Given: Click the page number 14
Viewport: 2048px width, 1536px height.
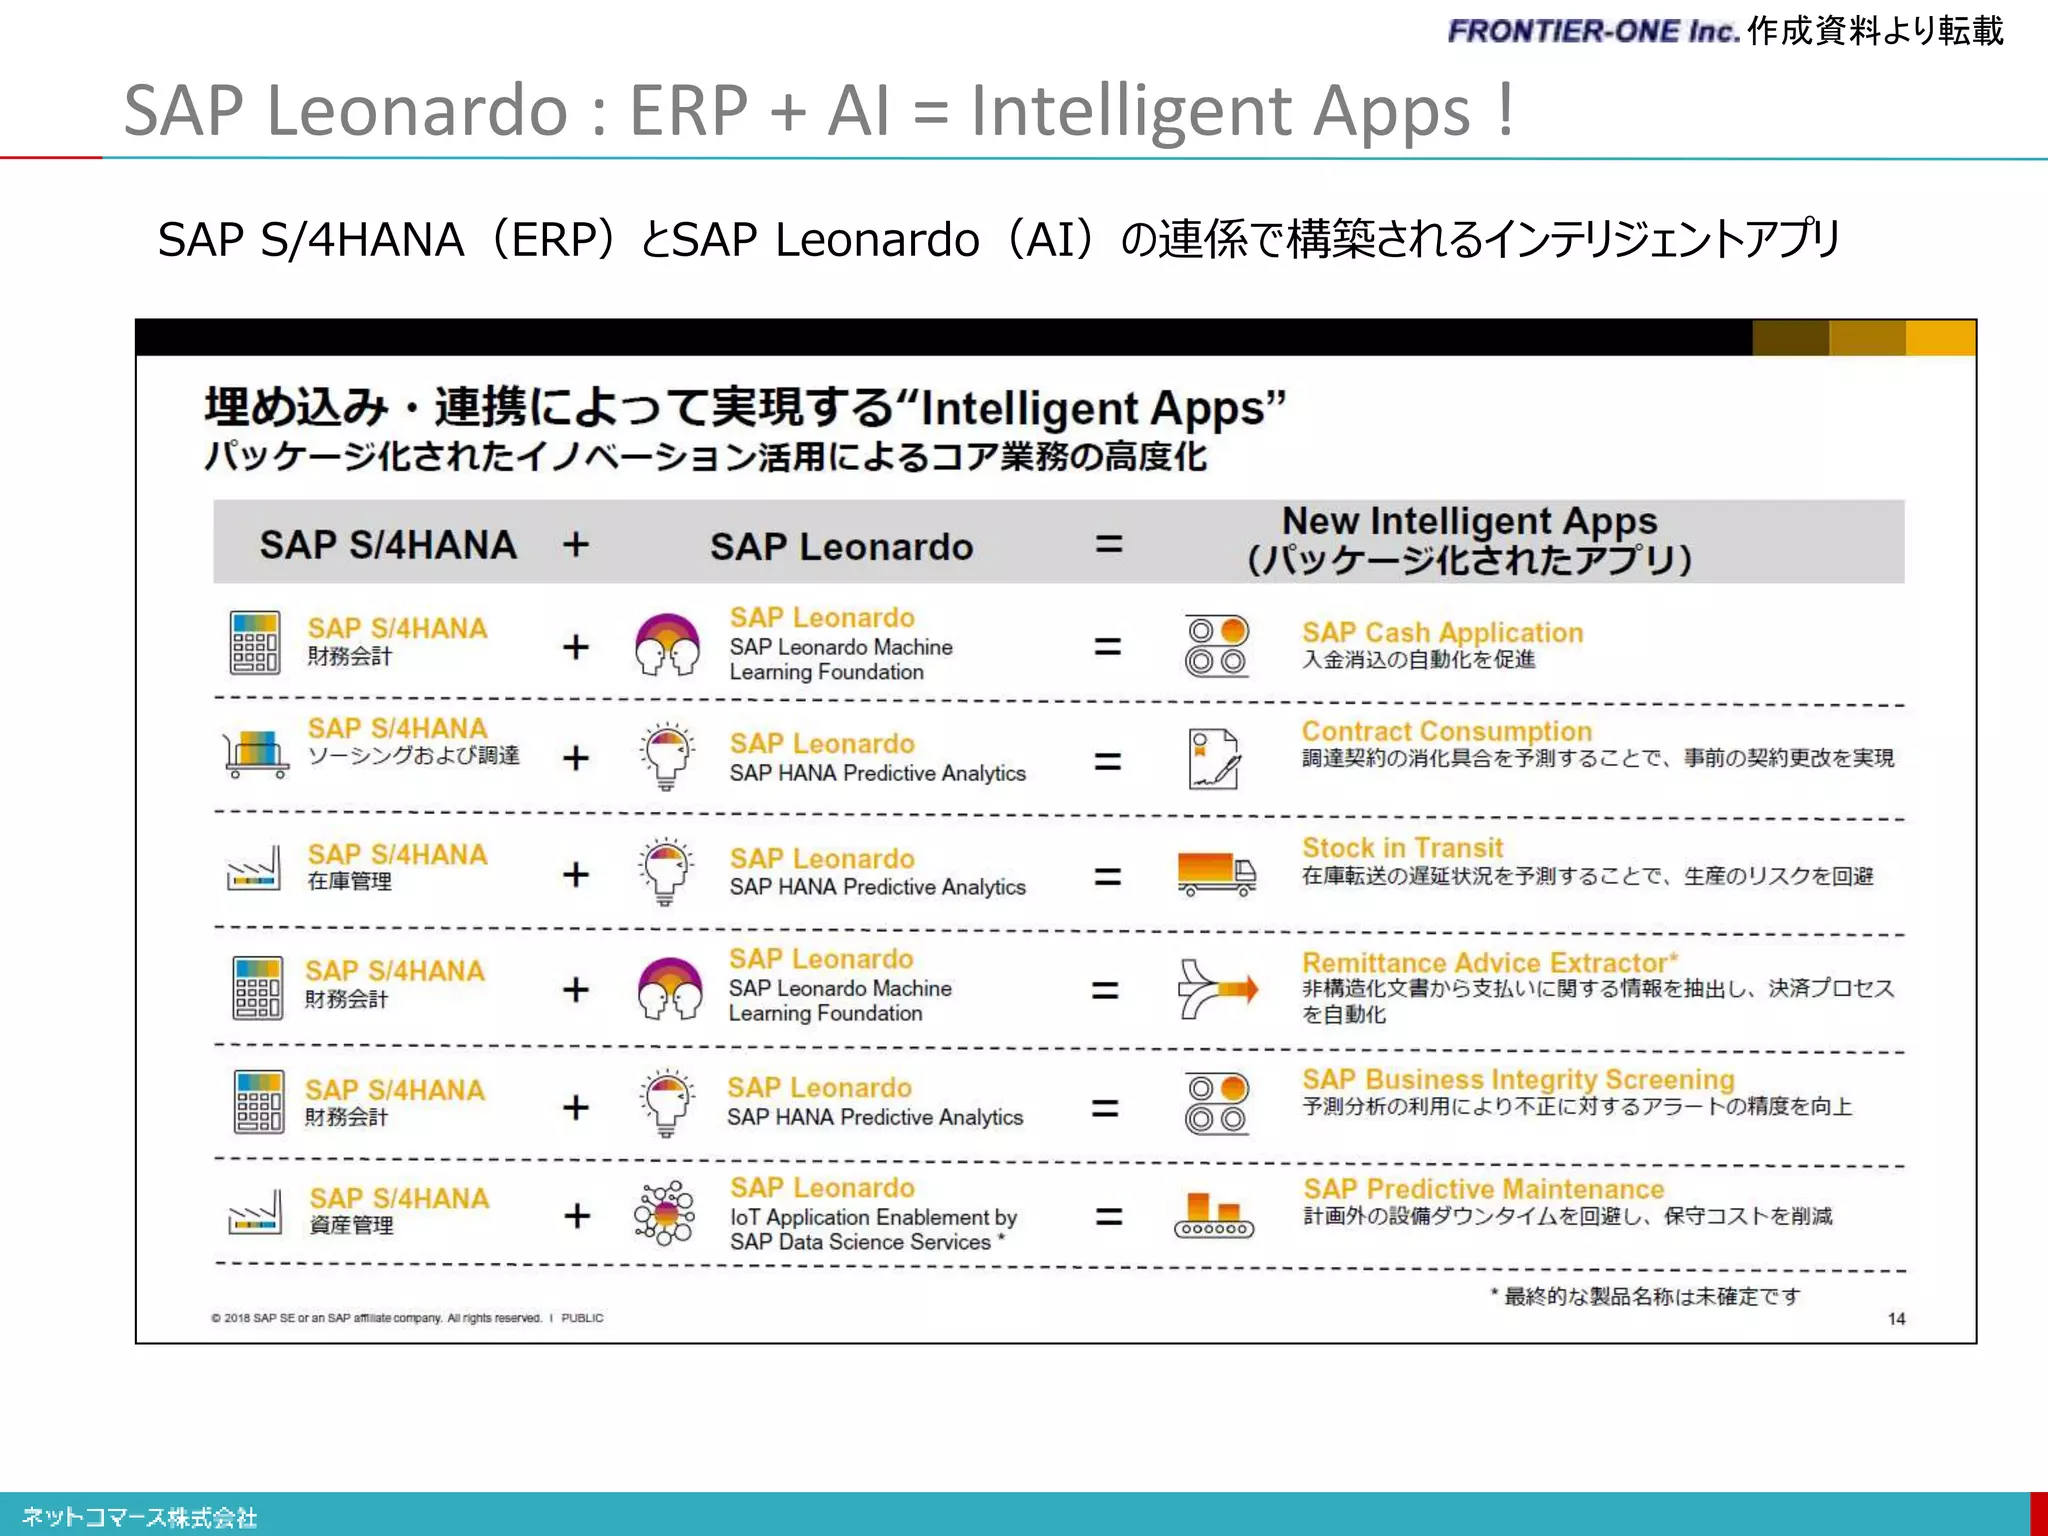Looking at the screenshot, I should 1896,1319.
